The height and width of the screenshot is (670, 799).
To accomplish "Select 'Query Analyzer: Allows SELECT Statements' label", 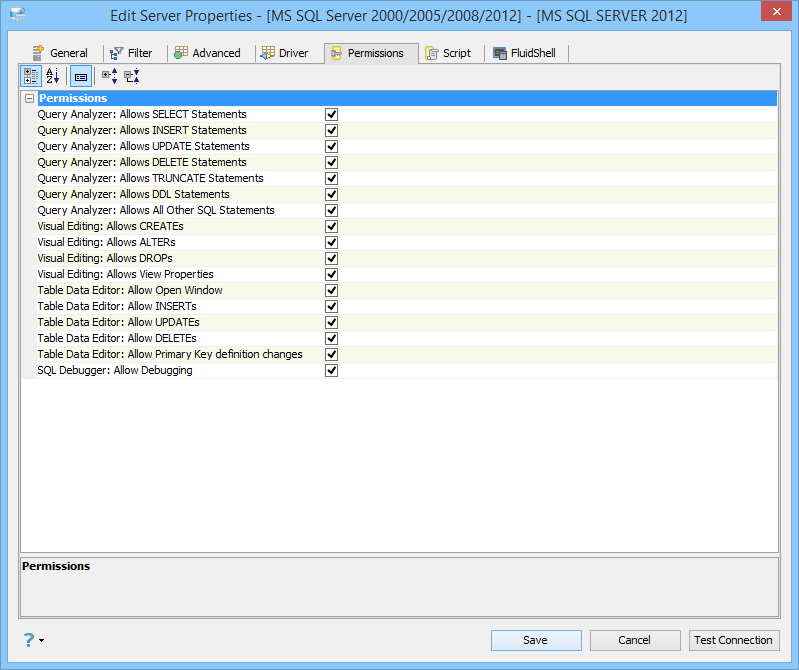I will [142, 114].
